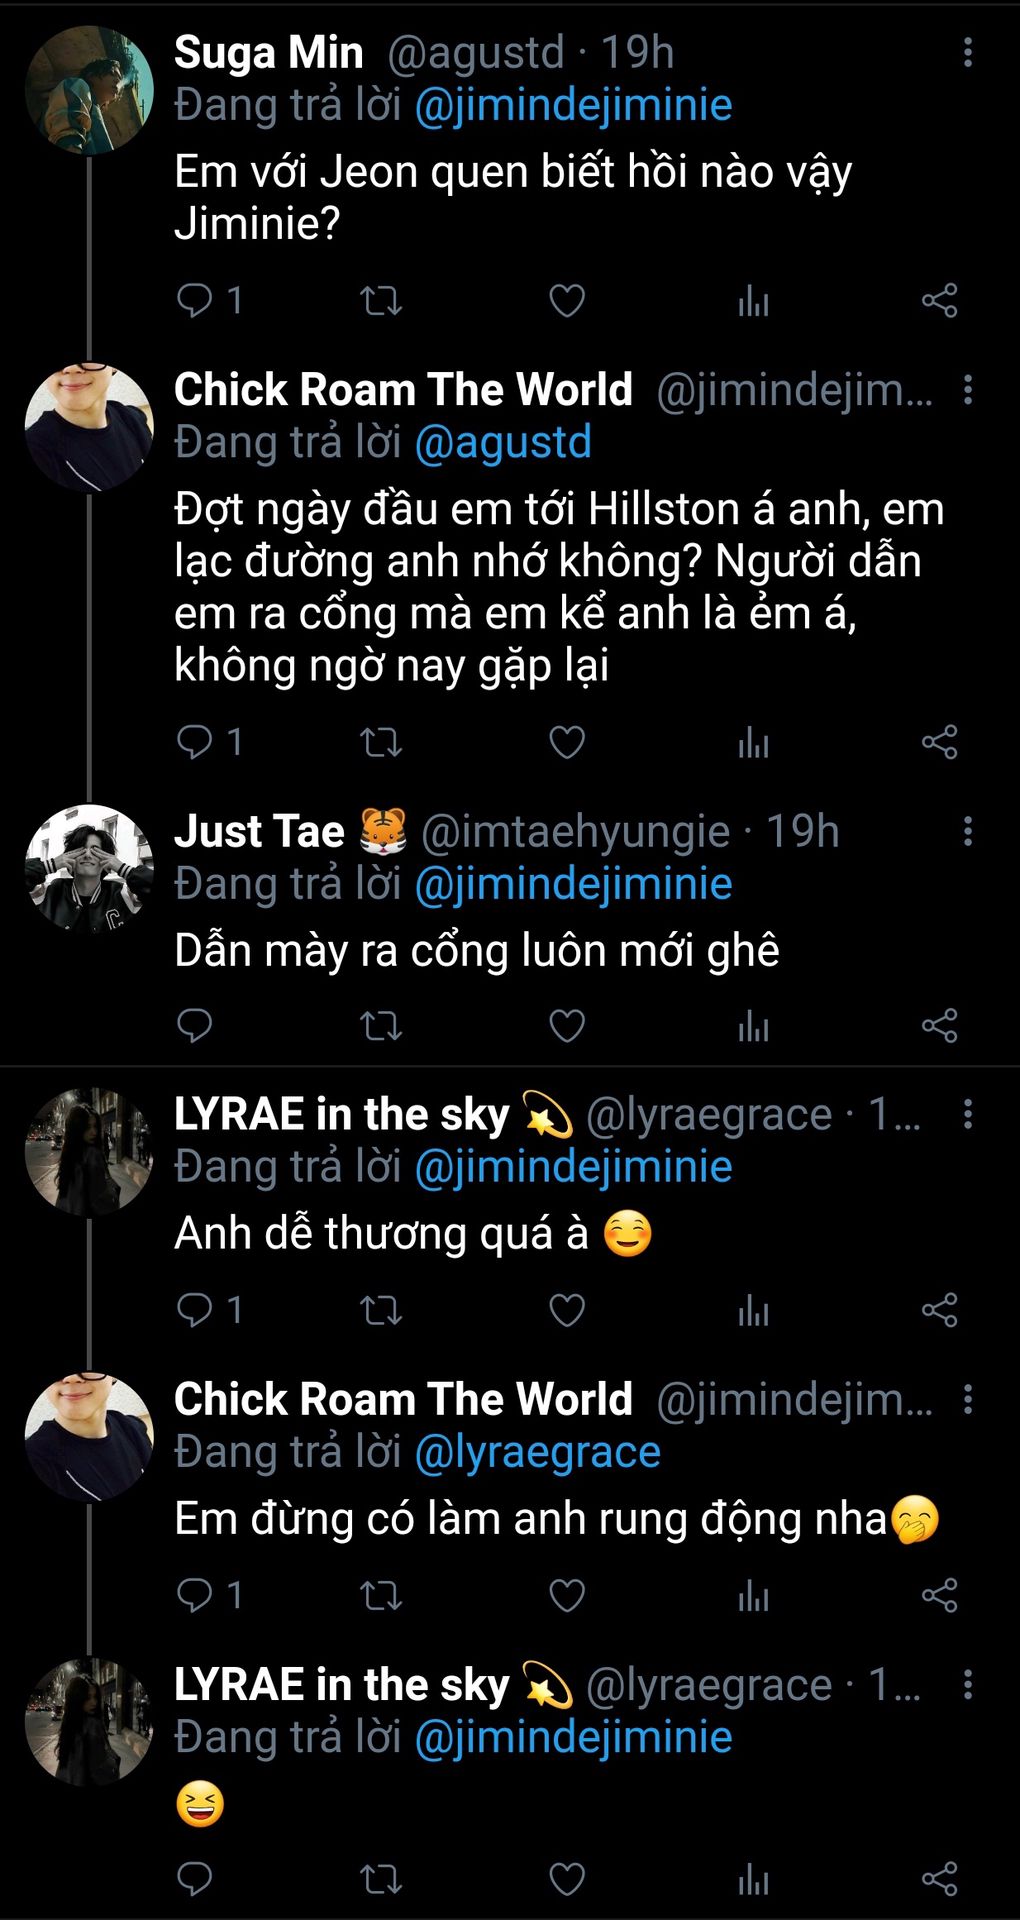
Task: Reply to the Hillston tweet by Chick Roam
Action: click(195, 742)
